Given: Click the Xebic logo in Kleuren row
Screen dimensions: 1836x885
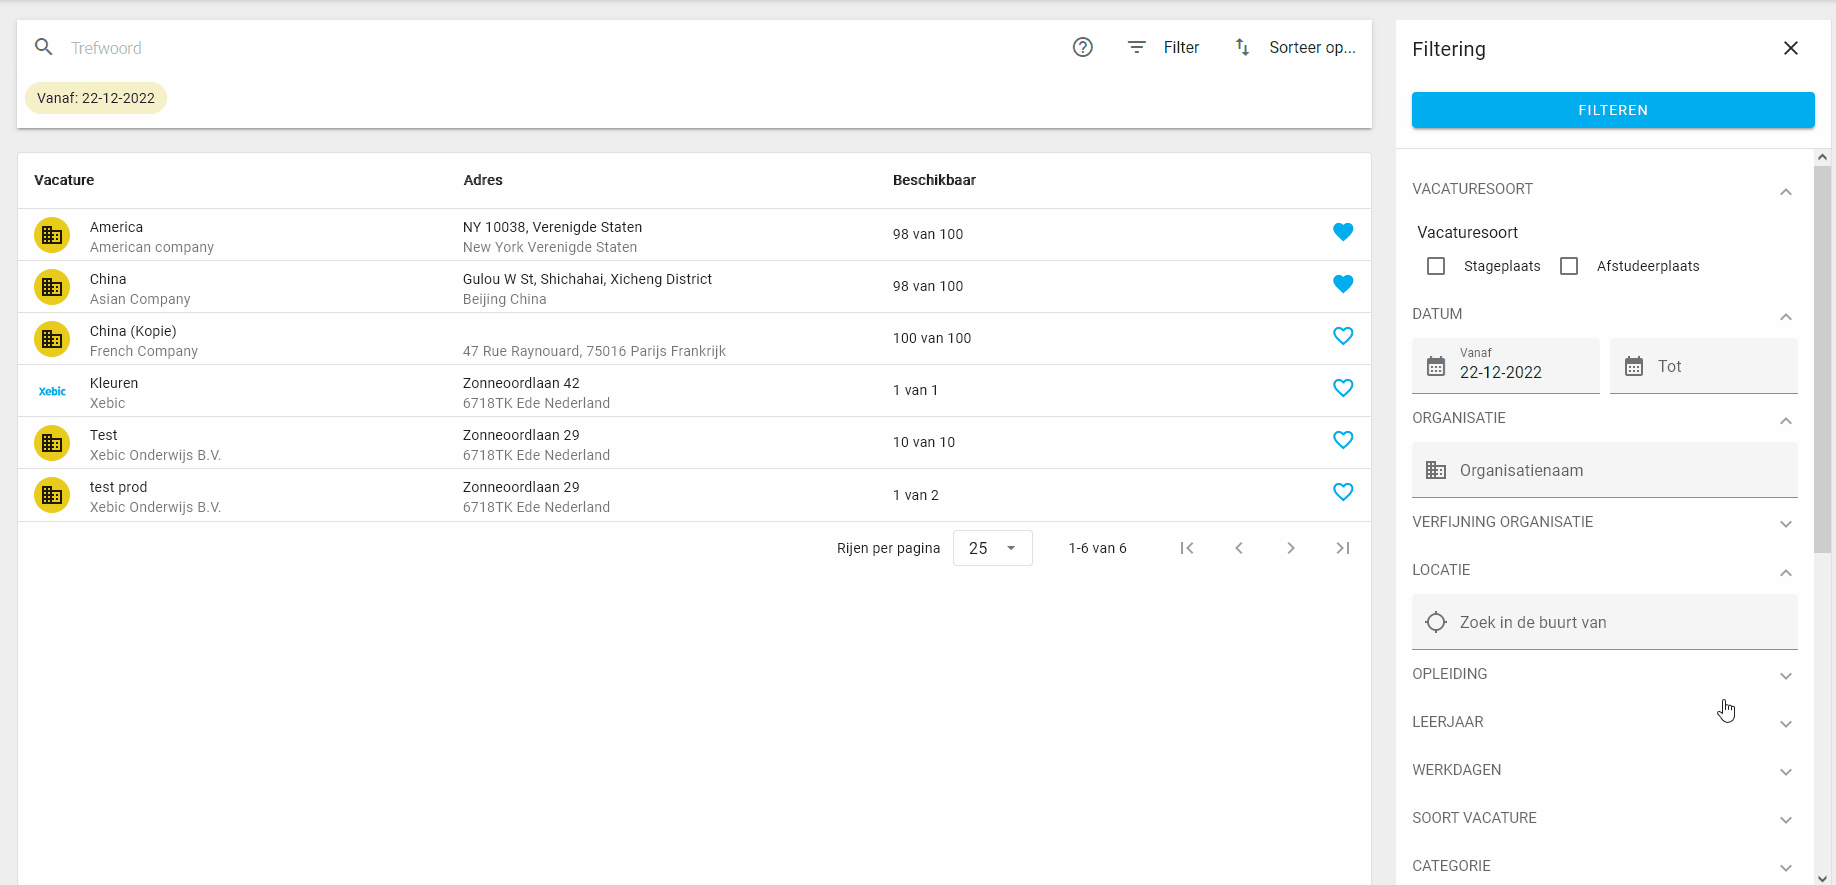Looking at the screenshot, I should [52, 391].
